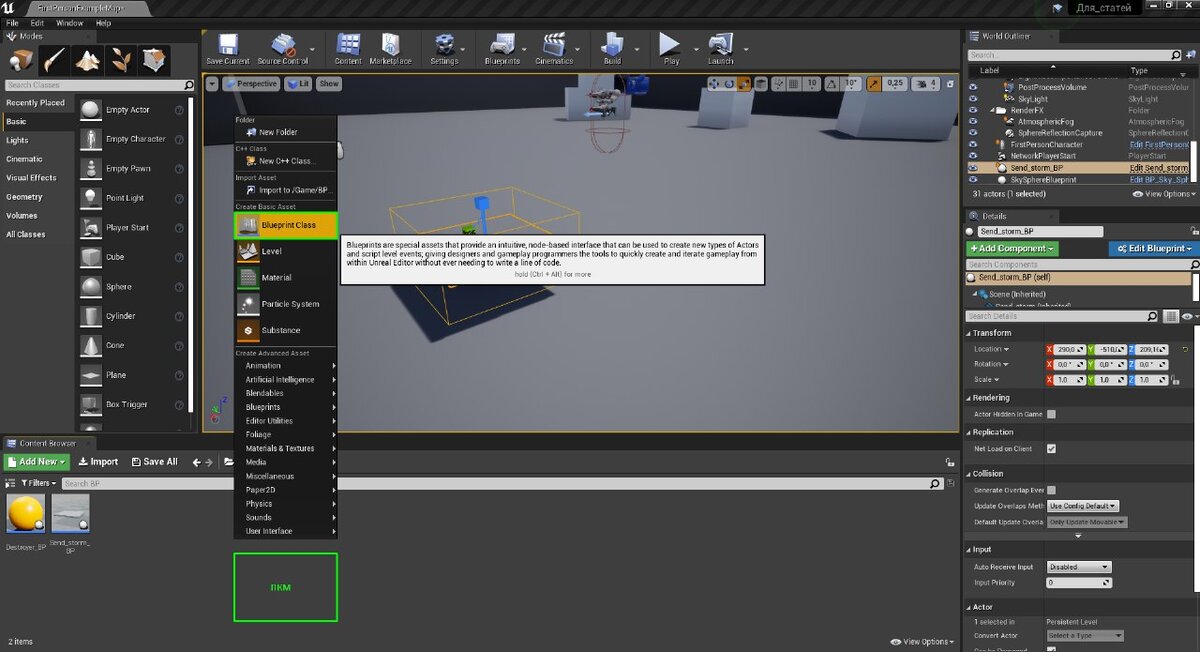Open Update Overlaps Method dropdown
Screen dimensions: 1200x652
(1083, 506)
